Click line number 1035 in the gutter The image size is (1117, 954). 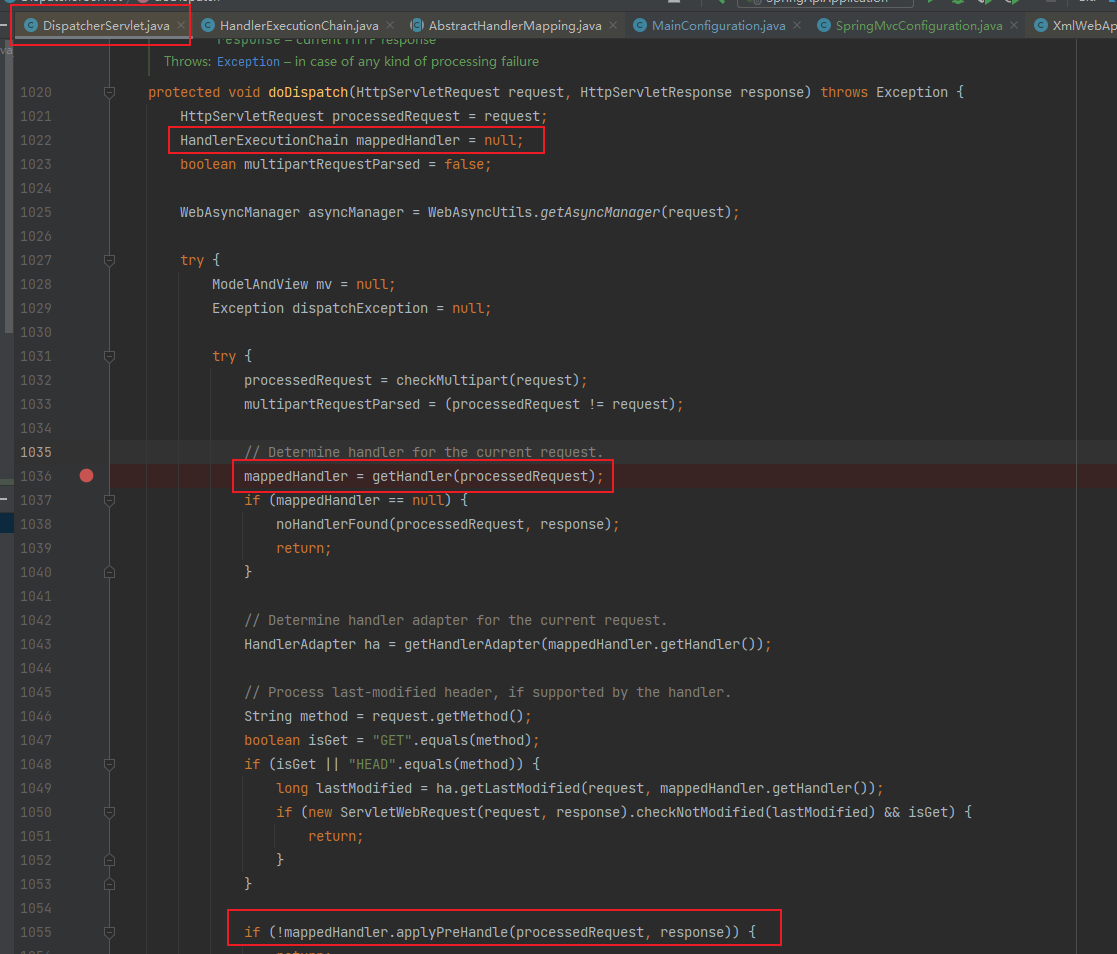click(36, 452)
